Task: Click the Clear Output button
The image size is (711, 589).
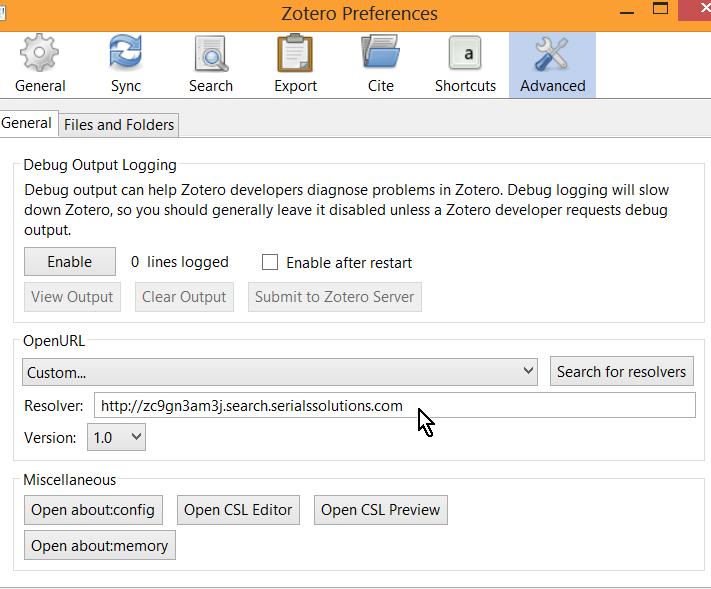Action: [184, 297]
